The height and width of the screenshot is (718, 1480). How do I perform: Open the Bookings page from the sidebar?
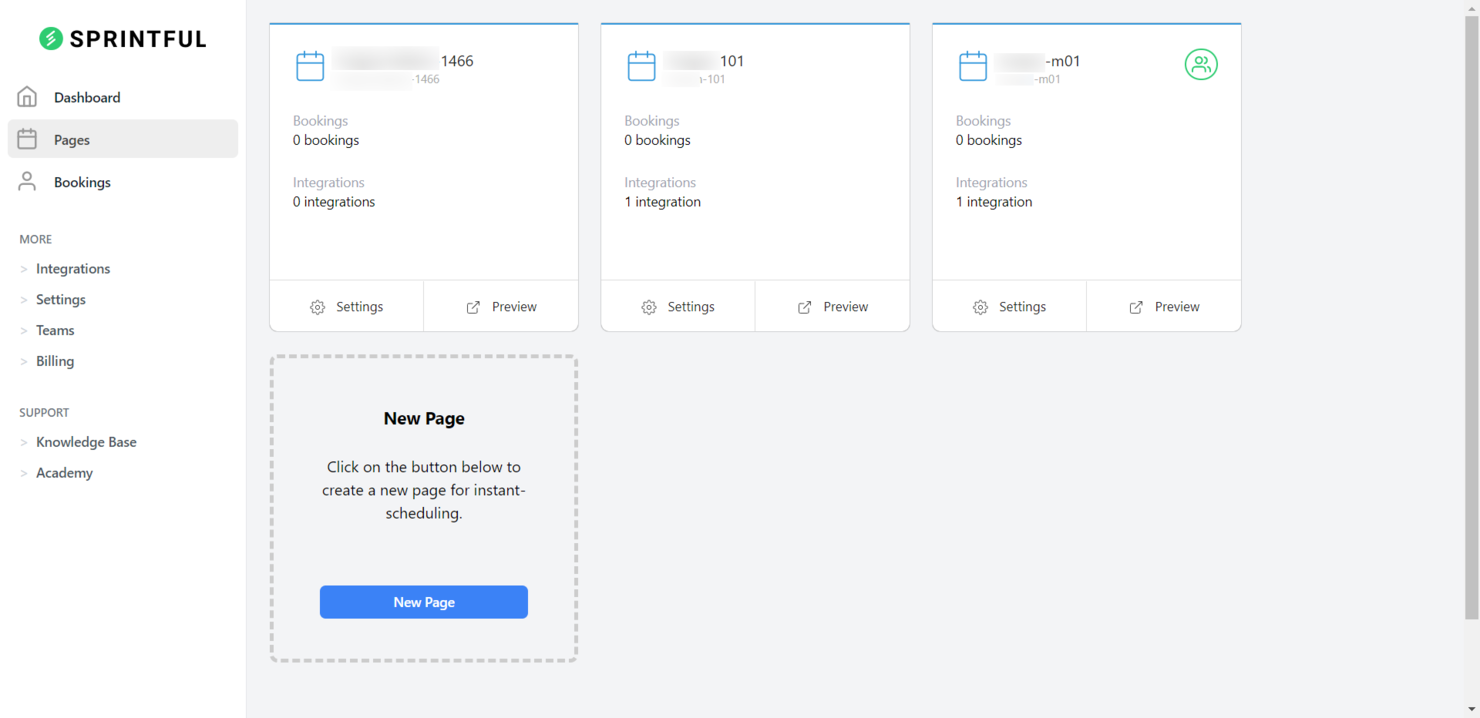point(82,181)
